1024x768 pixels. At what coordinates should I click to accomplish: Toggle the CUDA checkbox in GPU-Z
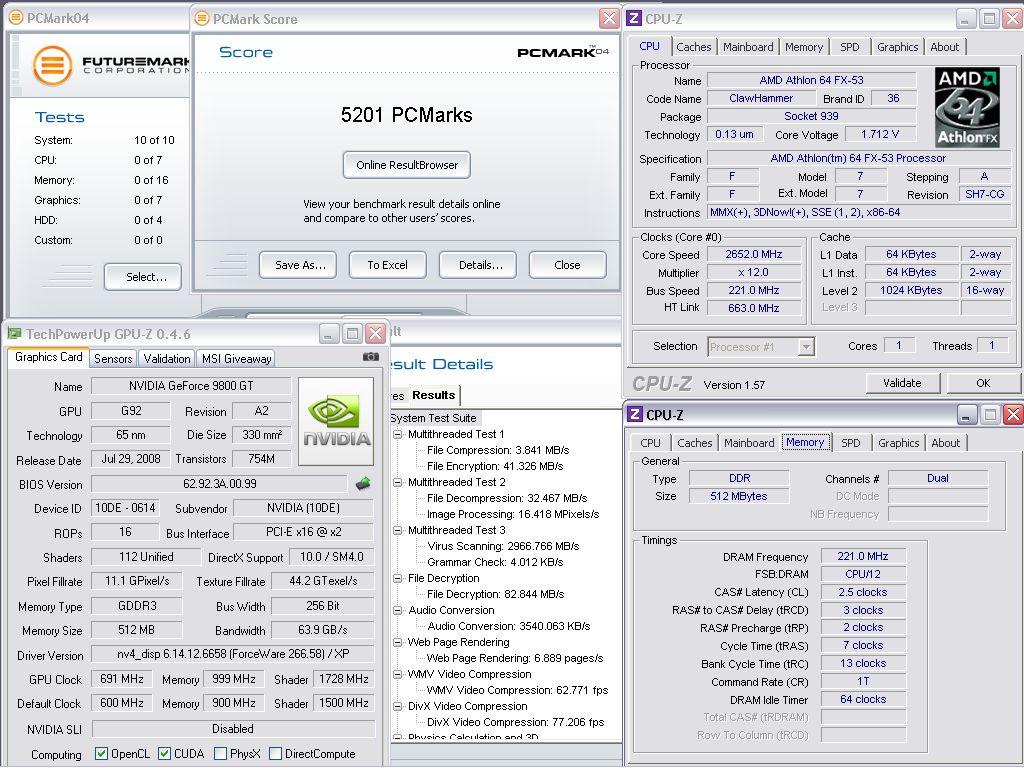pyautogui.click(x=165, y=754)
